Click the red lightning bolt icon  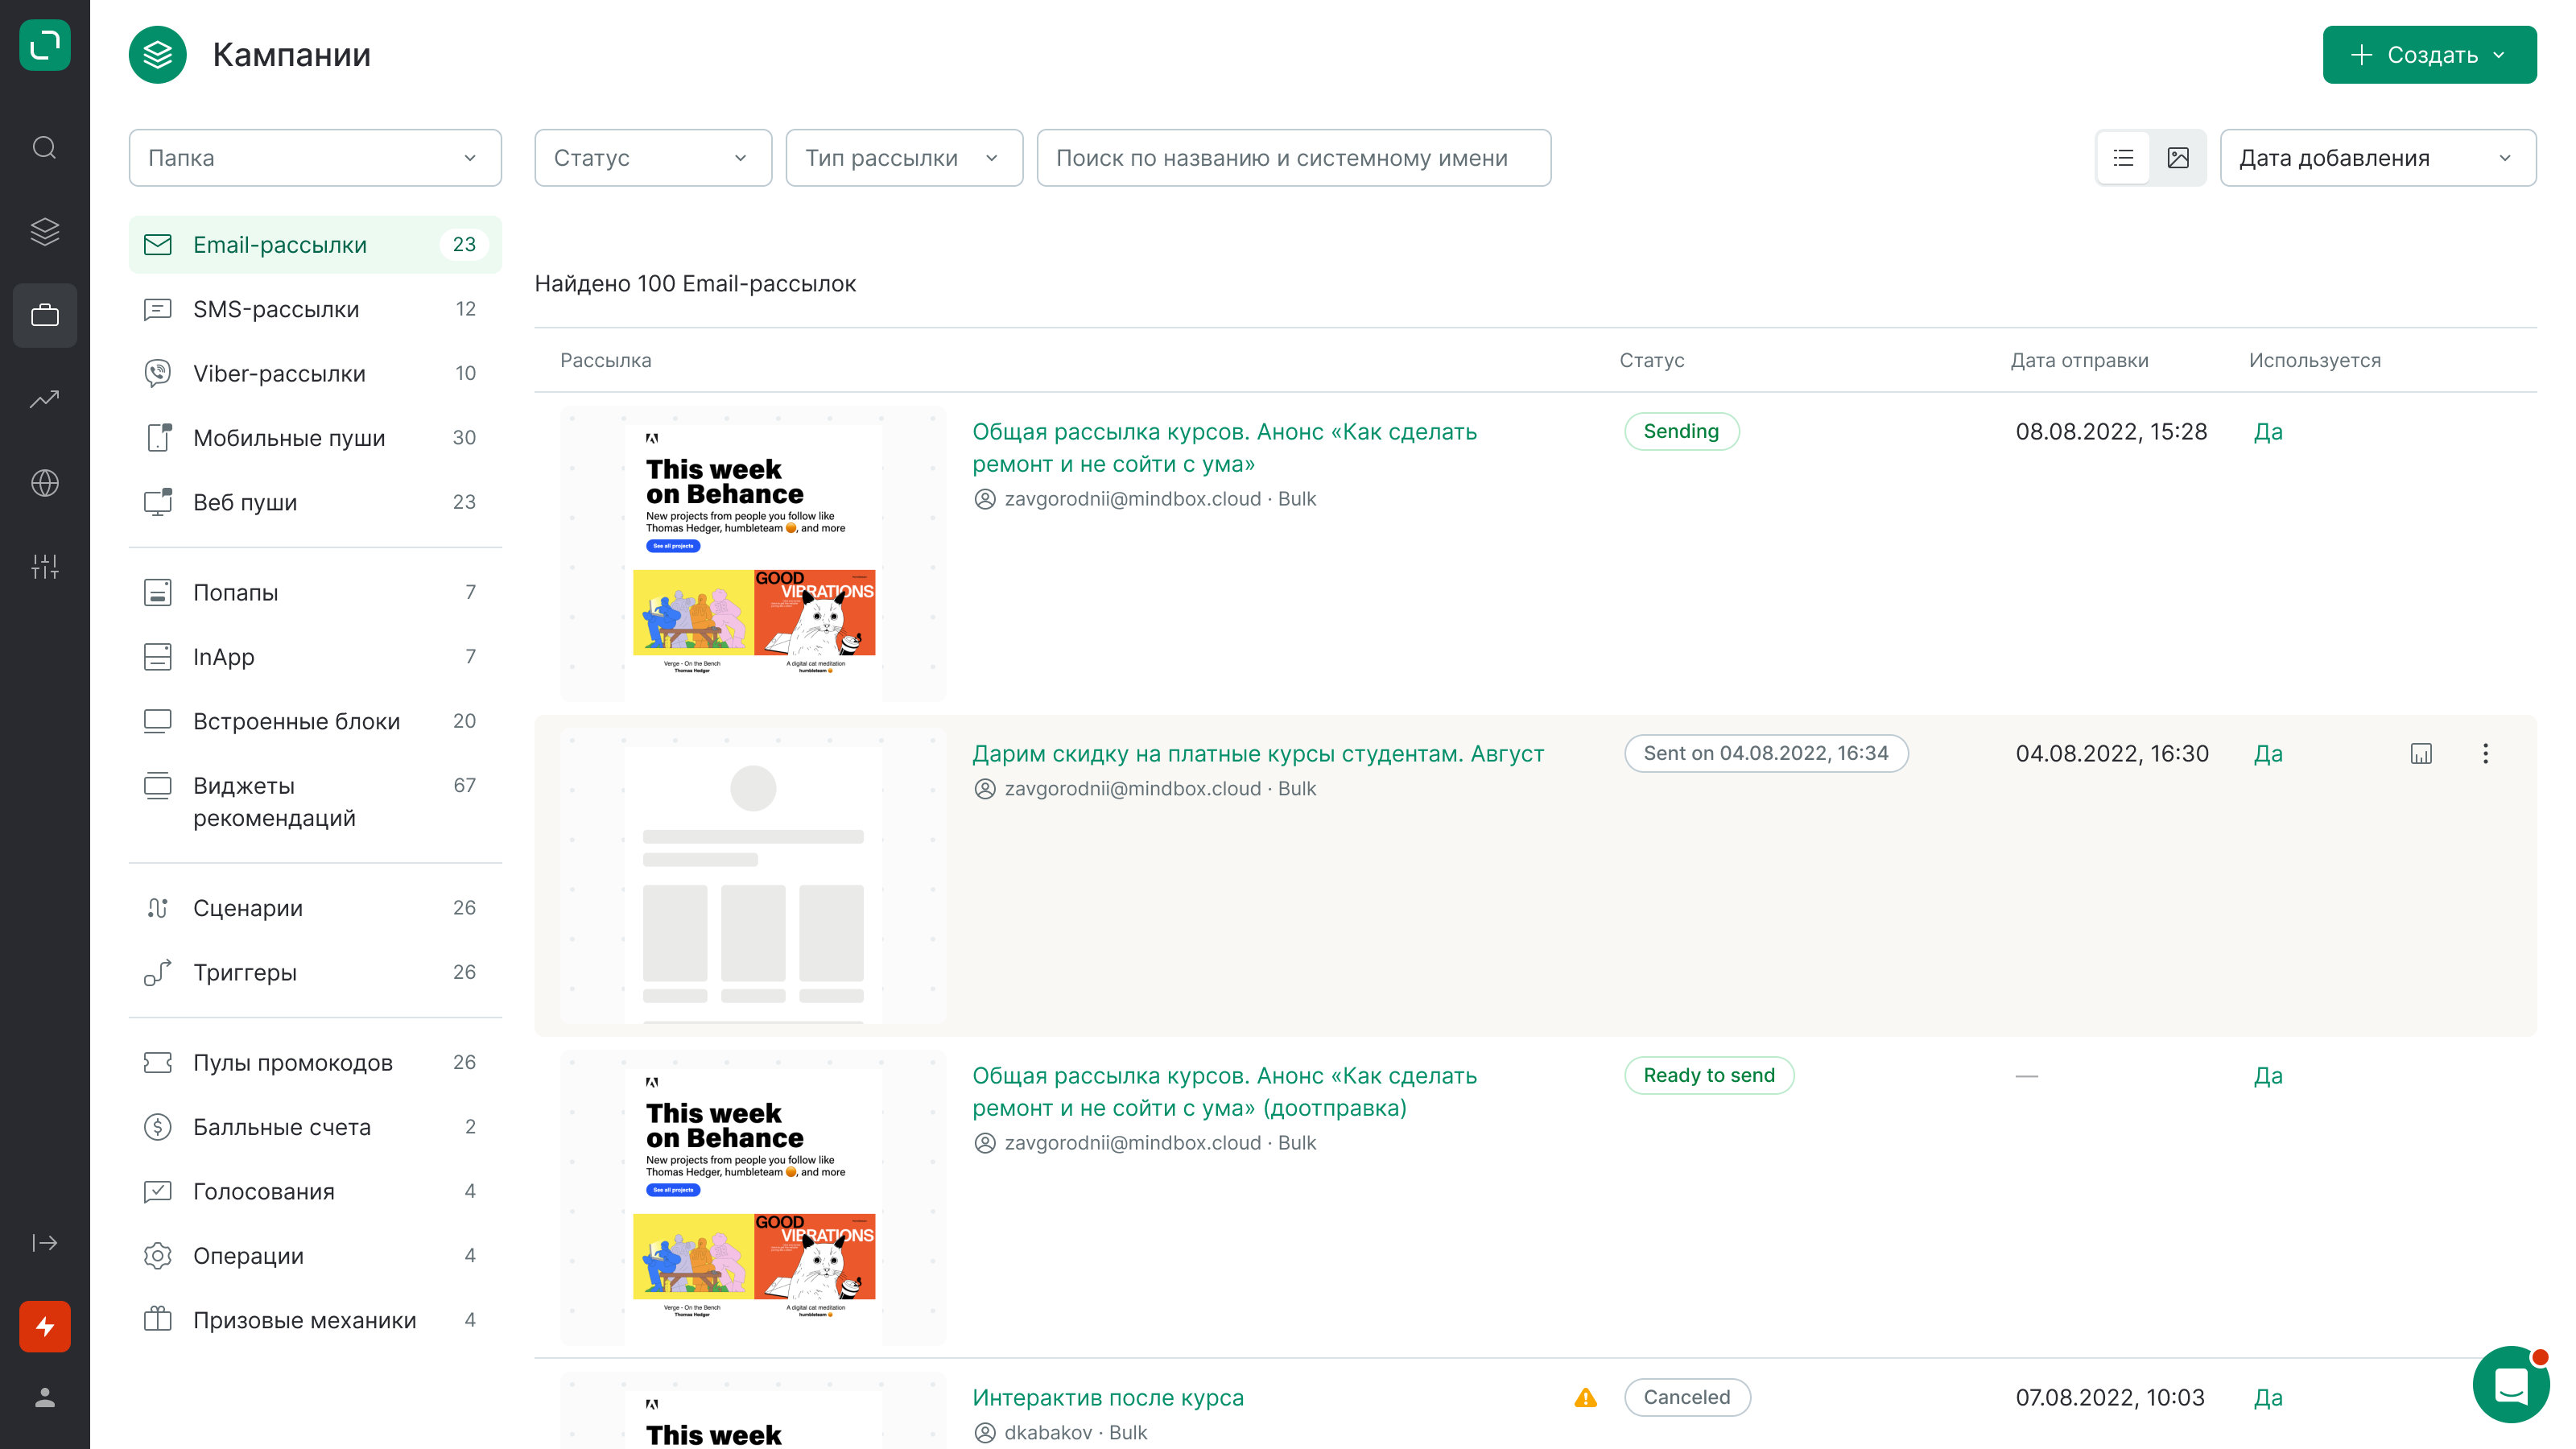point(45,1327)
